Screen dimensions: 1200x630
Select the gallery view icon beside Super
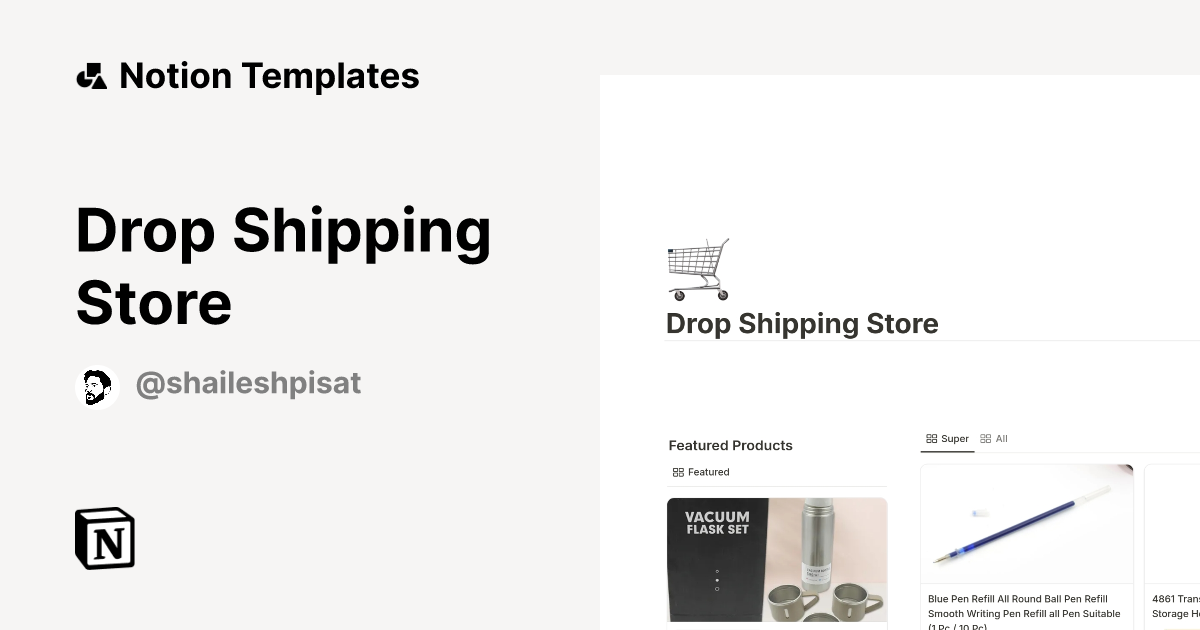(932, 438)
